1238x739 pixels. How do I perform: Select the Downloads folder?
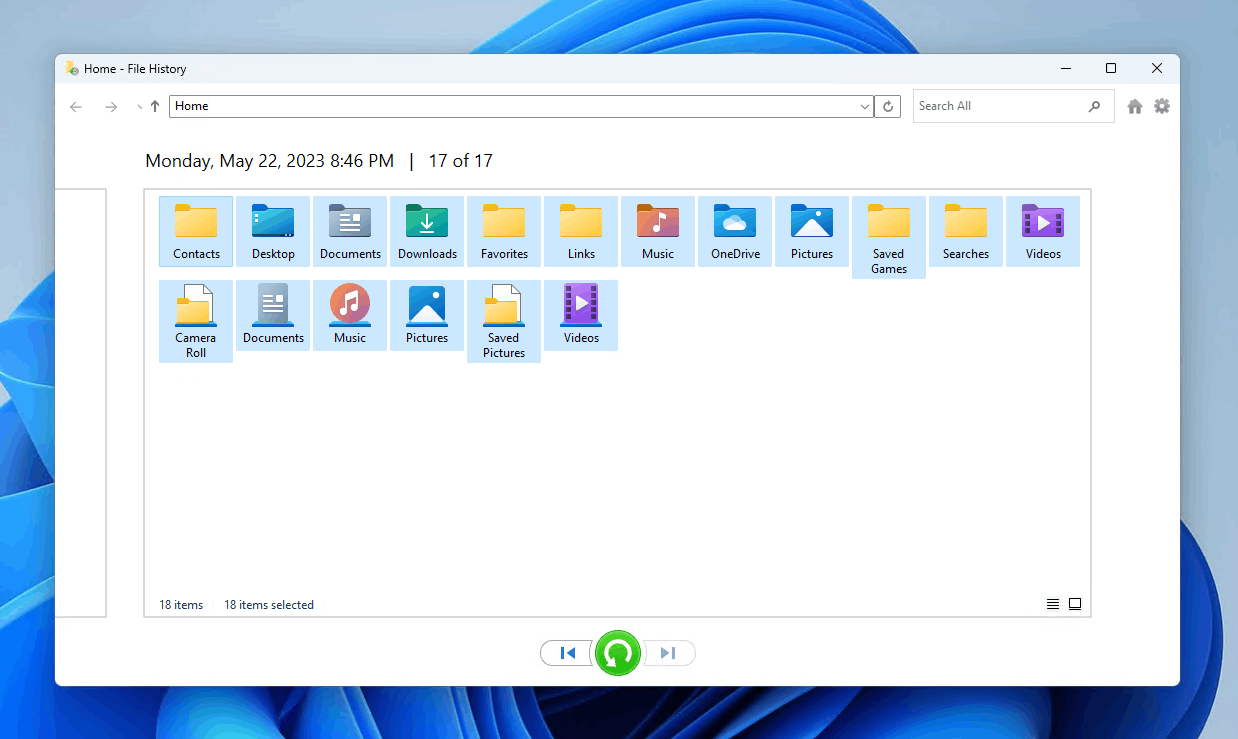coord(427,231)
